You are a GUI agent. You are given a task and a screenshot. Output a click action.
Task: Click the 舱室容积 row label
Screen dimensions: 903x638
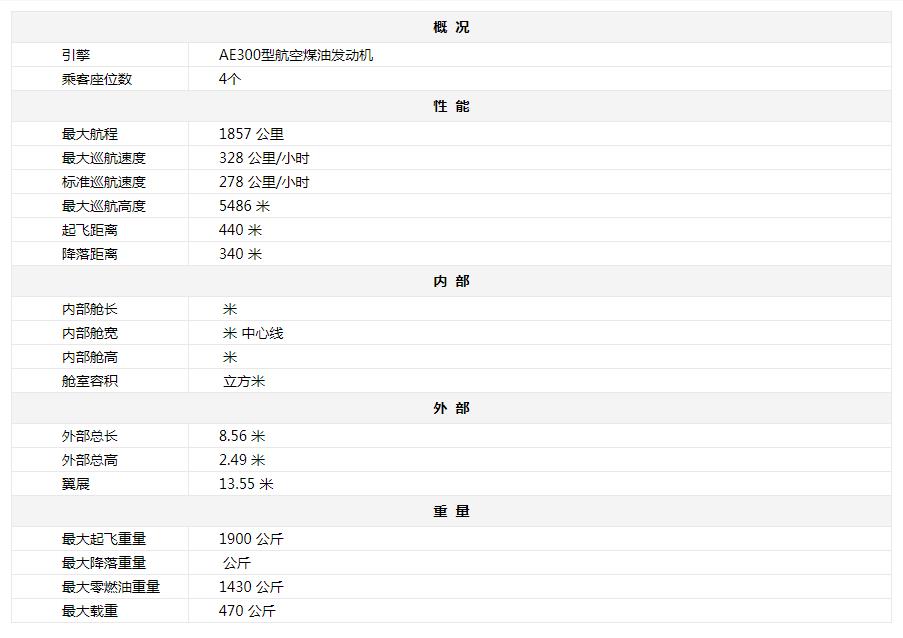(90, 381)
